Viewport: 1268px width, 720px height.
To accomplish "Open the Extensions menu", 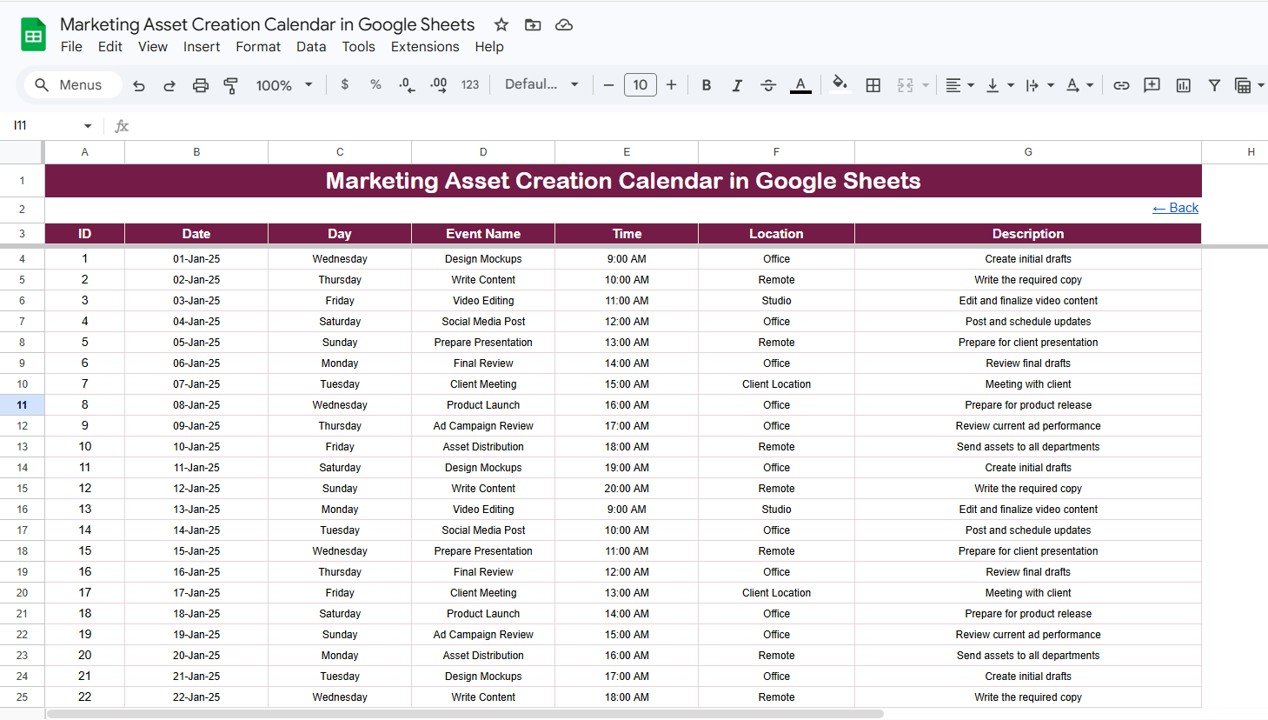I will coord(425,46).
